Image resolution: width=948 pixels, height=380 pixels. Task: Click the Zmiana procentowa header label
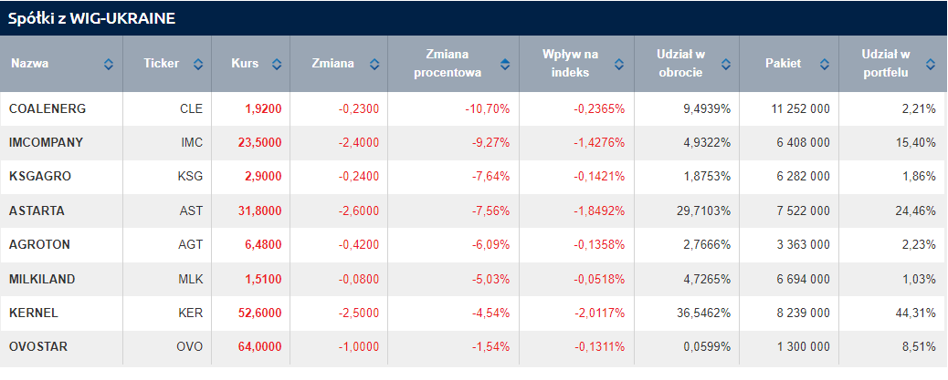point(448,63)
